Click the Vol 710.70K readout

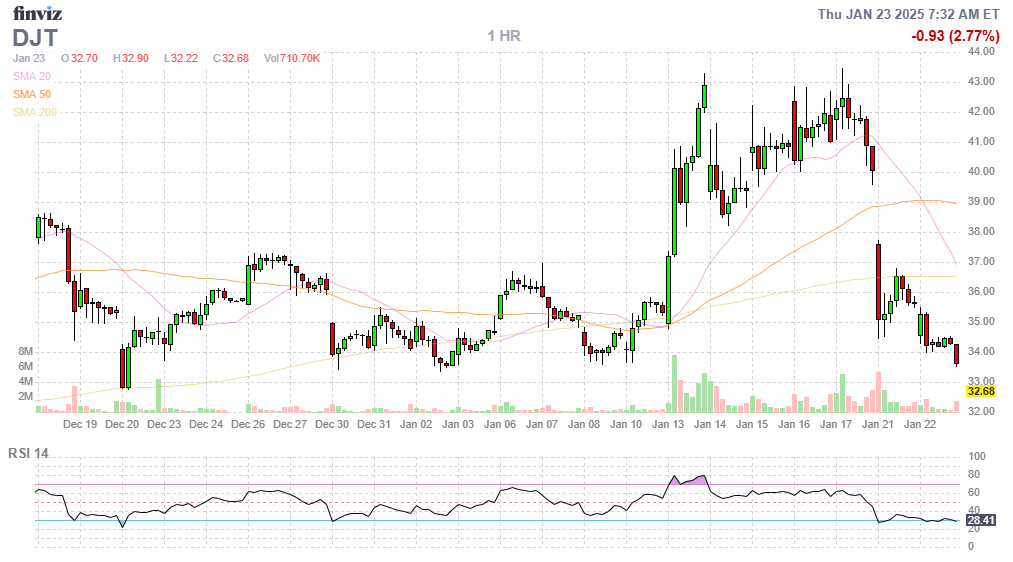coord(292,59)
